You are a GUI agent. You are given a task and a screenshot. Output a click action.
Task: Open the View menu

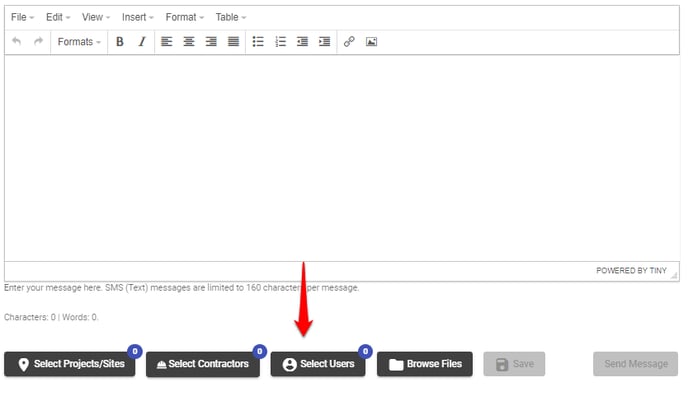(96, 17)
